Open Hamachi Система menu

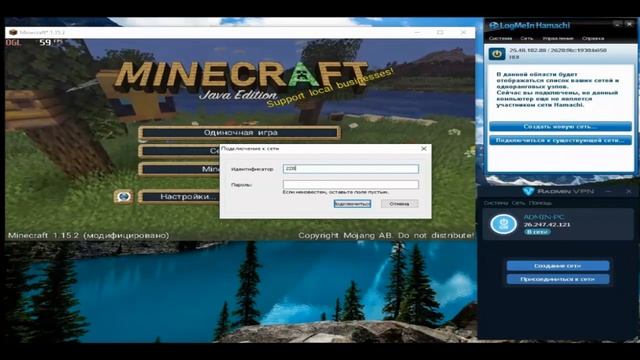click(x=500, y=38)
